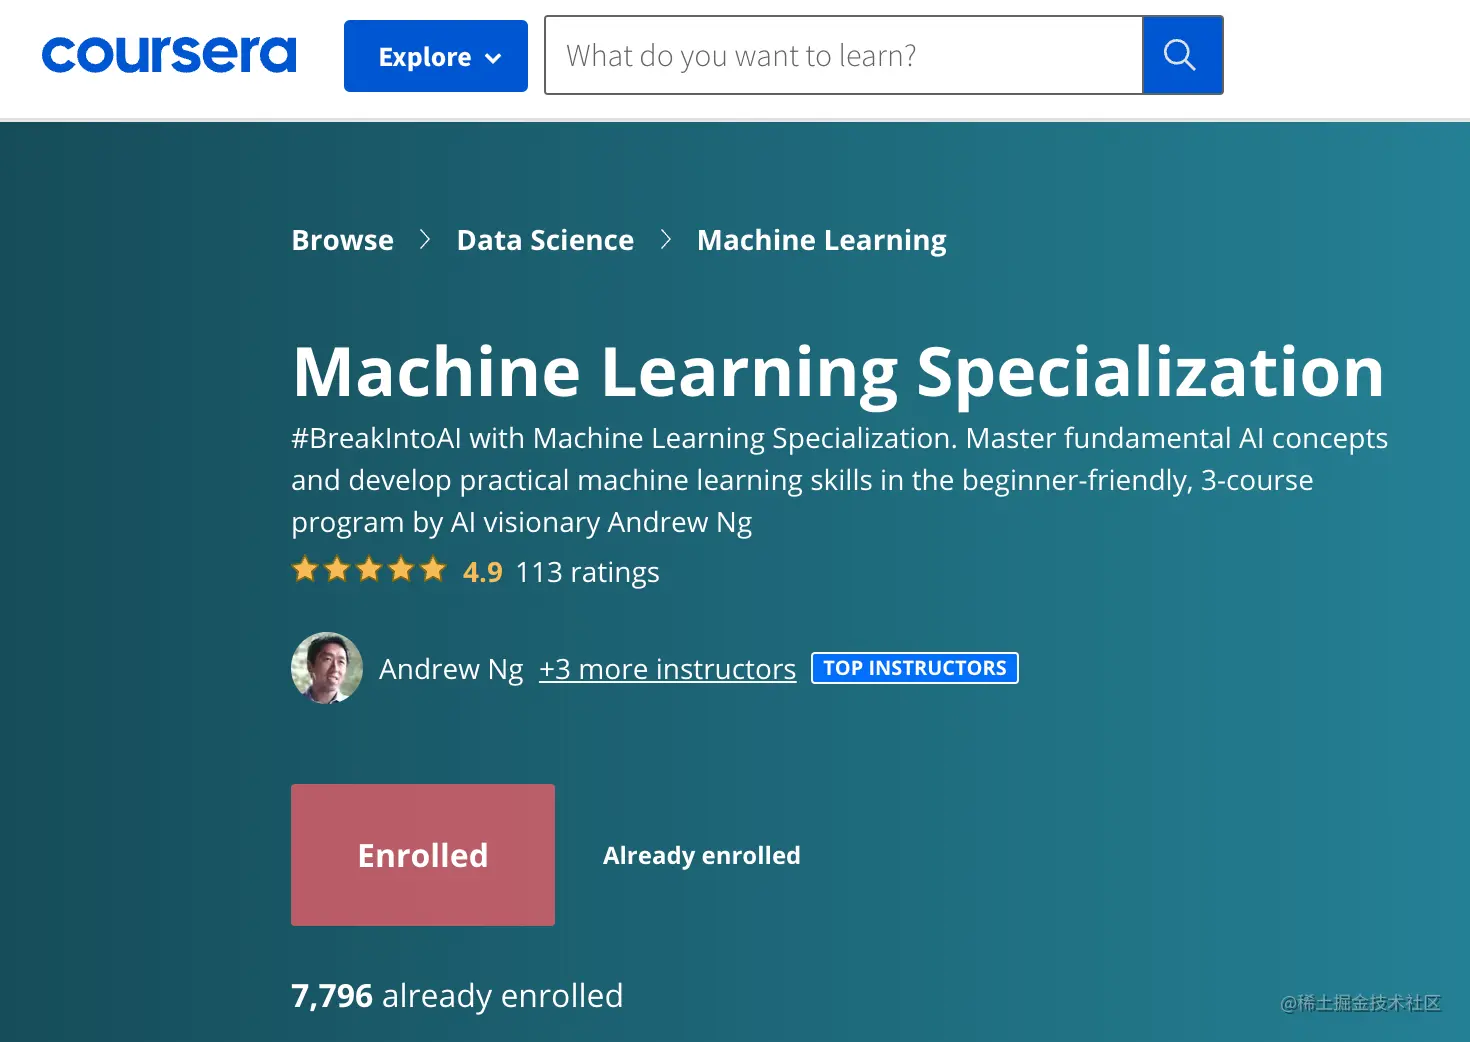This screenshot has height=1042, width=1470.
Task: Click the search input field
Action: pos(844,55)
